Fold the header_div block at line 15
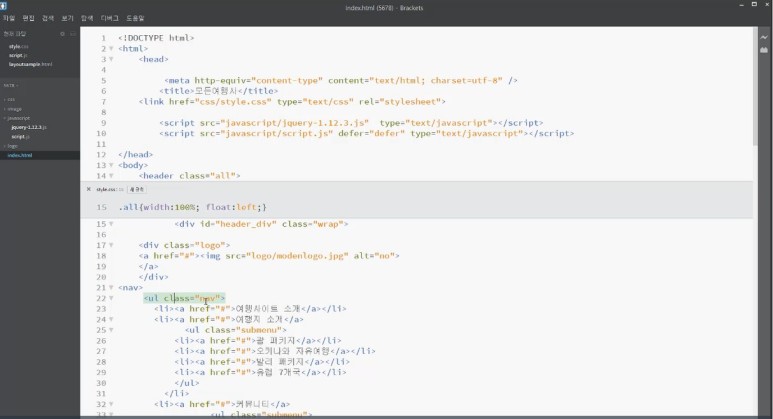The width and height of the screenshot is (773, 419). pos(111,224)
